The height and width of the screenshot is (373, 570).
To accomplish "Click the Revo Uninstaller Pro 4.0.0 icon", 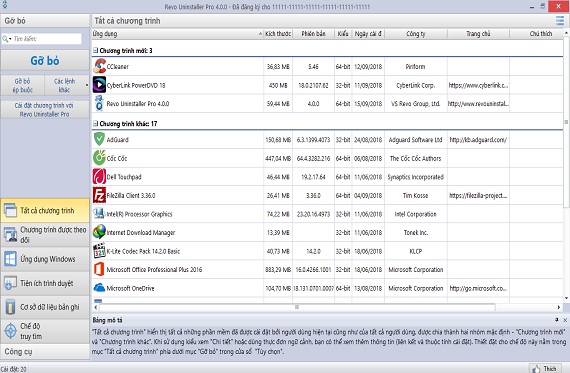I will [99, 104].
